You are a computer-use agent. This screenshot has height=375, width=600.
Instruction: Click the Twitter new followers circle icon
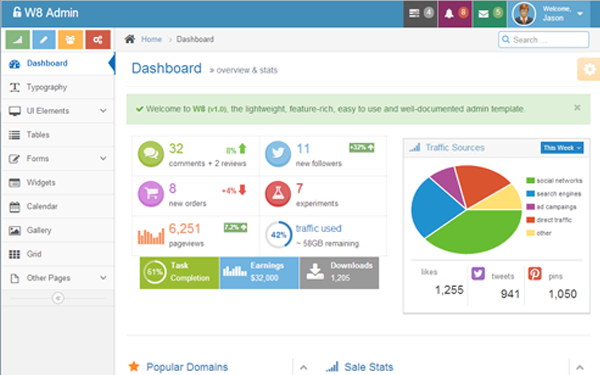point(278,154)
